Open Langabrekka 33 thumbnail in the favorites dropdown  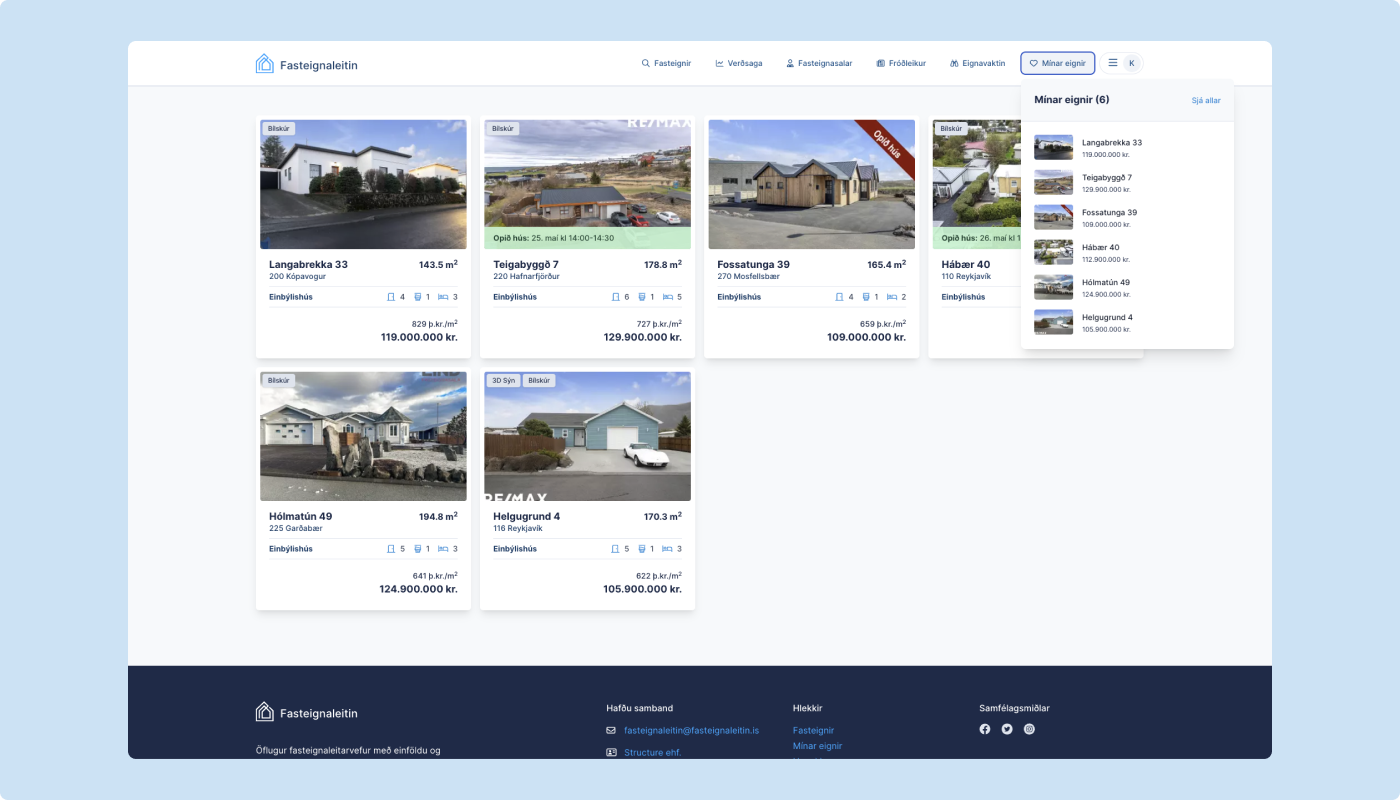pos(1053,148)
